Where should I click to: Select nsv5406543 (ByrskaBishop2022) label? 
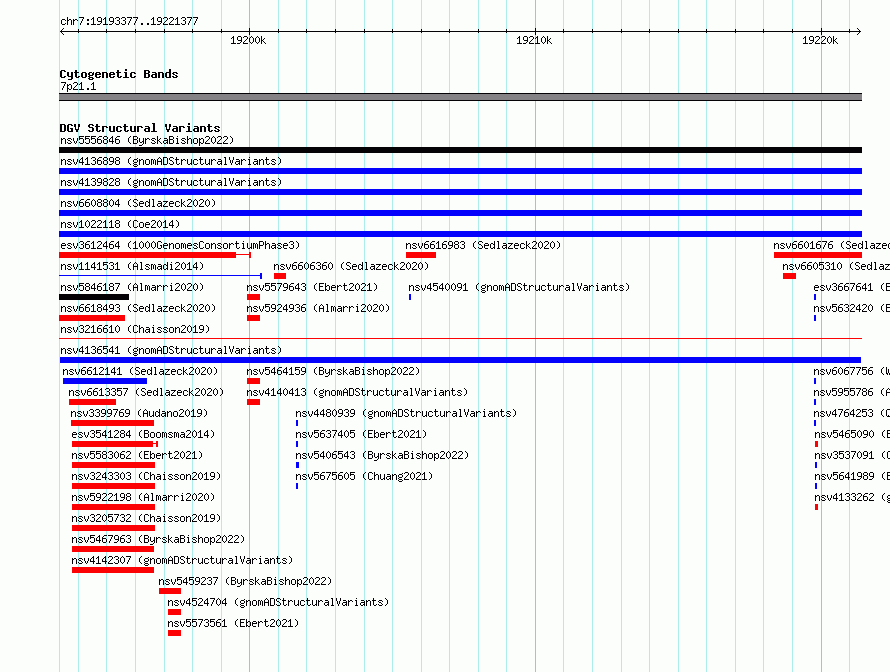382,455
